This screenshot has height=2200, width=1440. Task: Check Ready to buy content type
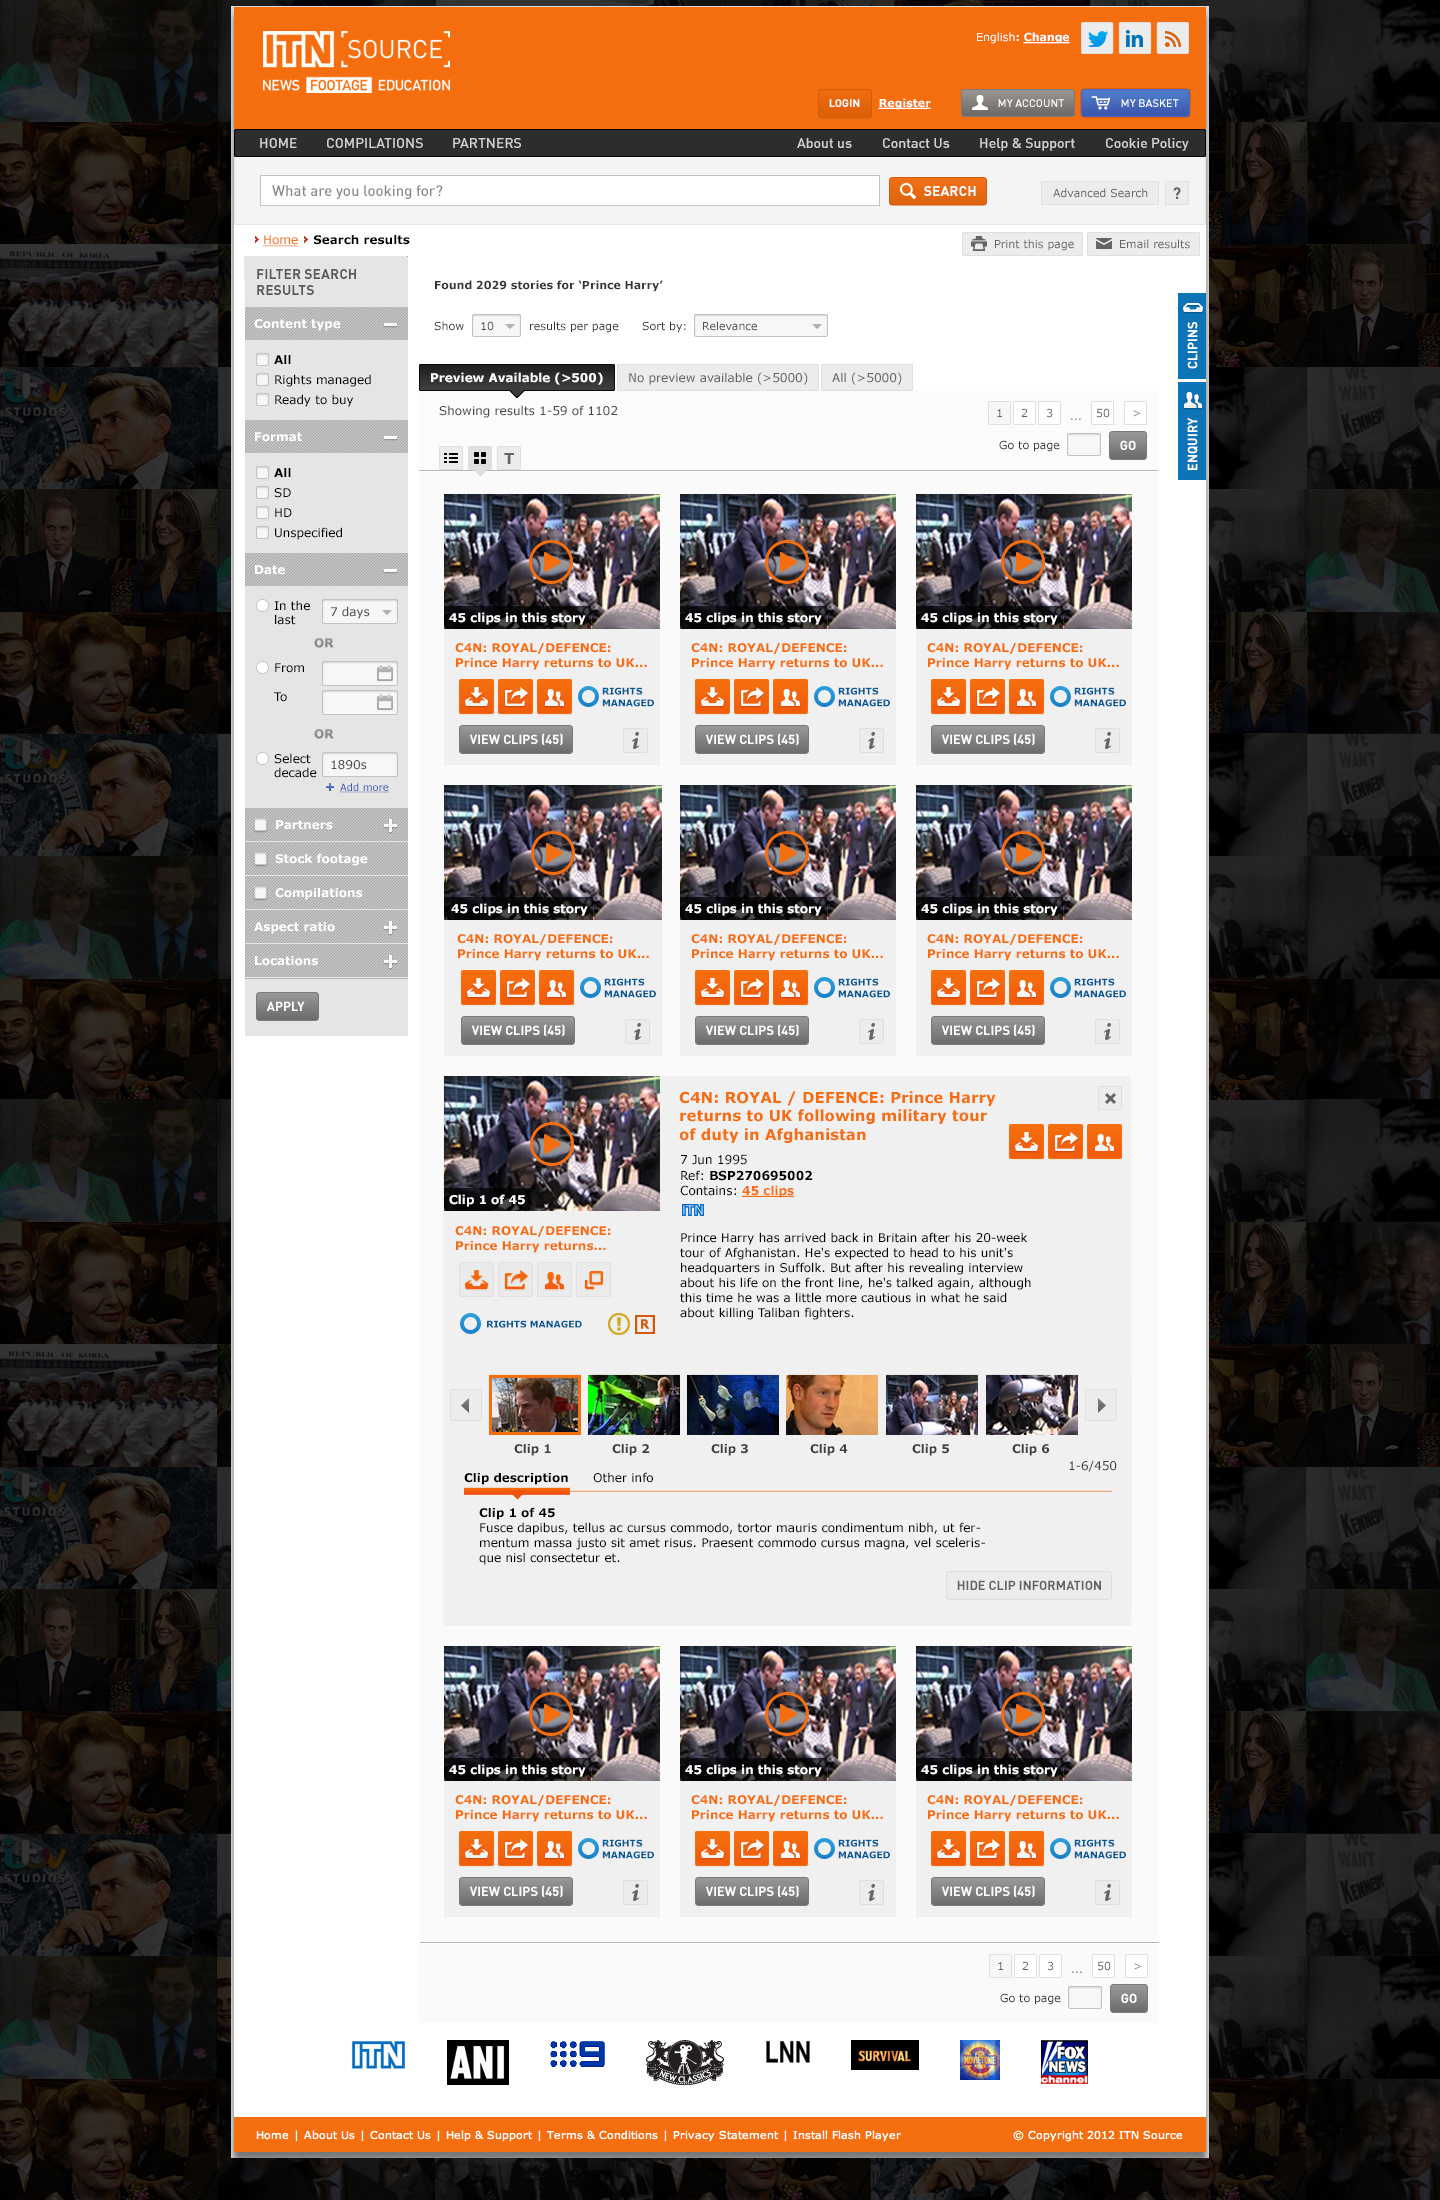tap(262, 400)
